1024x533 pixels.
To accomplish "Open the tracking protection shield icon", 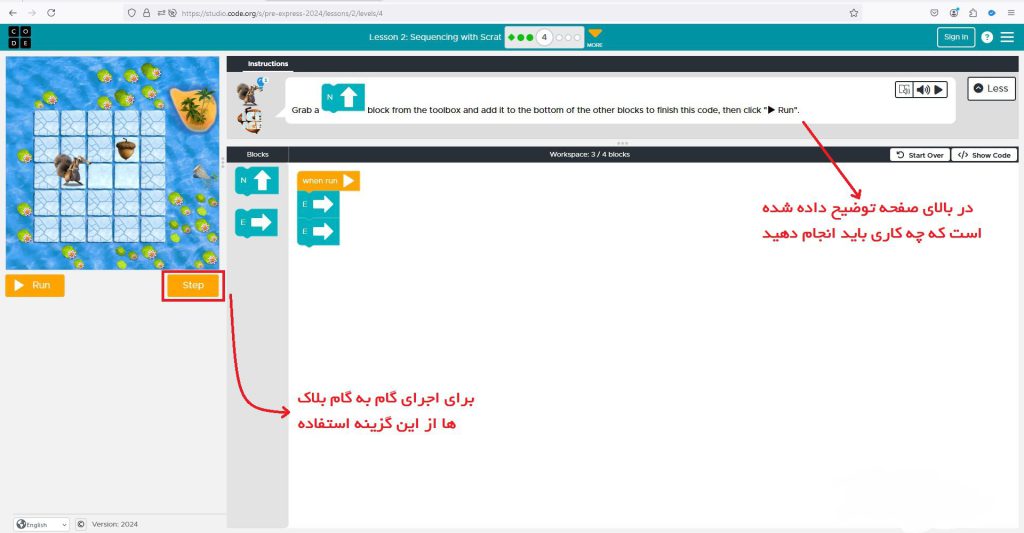I will [x=132, y=12].
